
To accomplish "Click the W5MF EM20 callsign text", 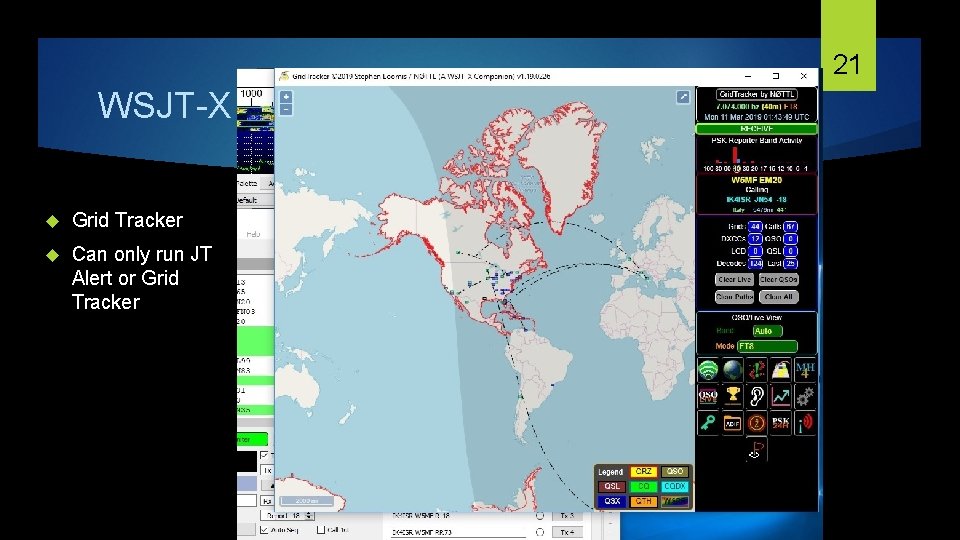I will click(757, 180).
